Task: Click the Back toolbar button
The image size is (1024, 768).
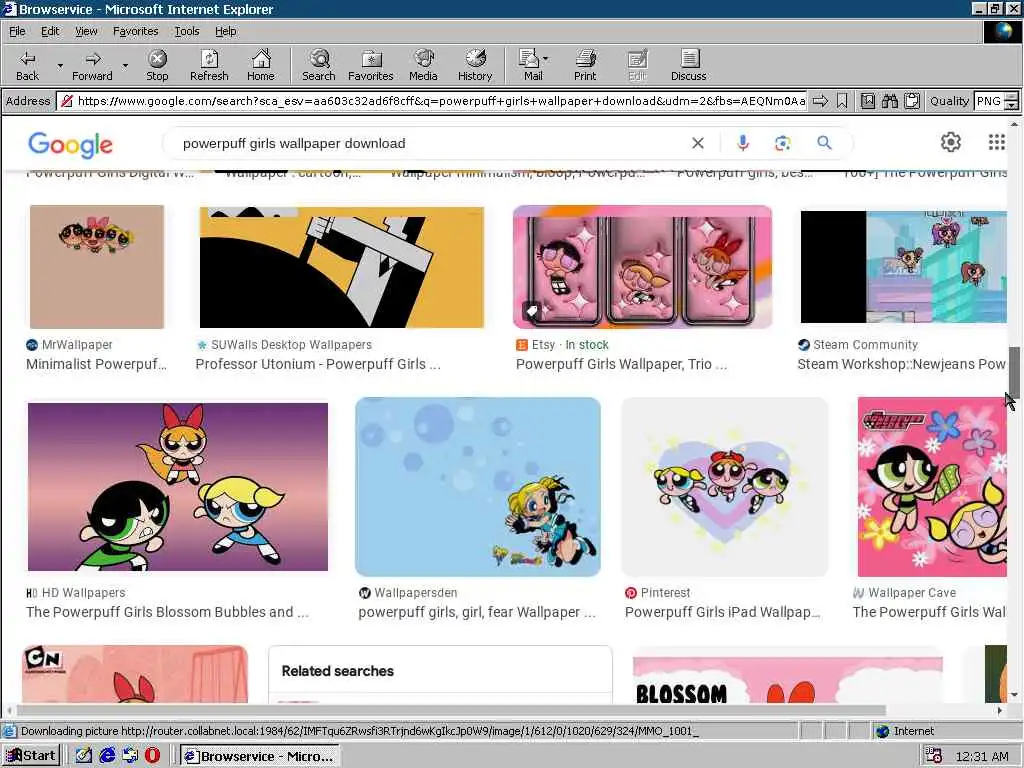Action: tap(27, 65)
